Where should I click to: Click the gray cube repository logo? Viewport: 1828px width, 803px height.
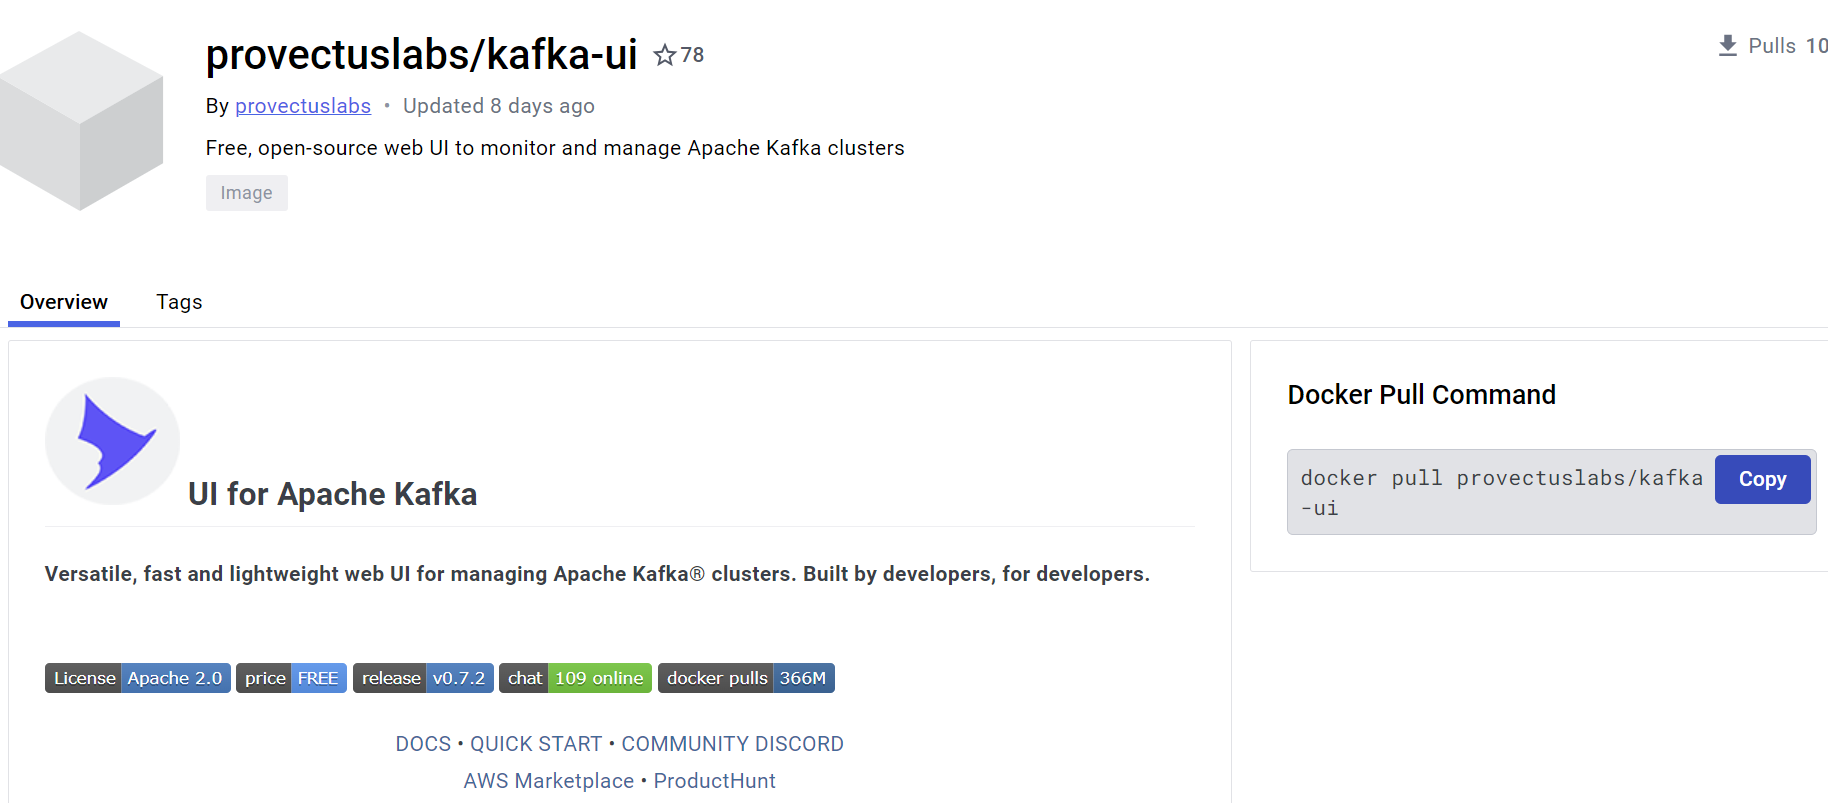point(81,121)
